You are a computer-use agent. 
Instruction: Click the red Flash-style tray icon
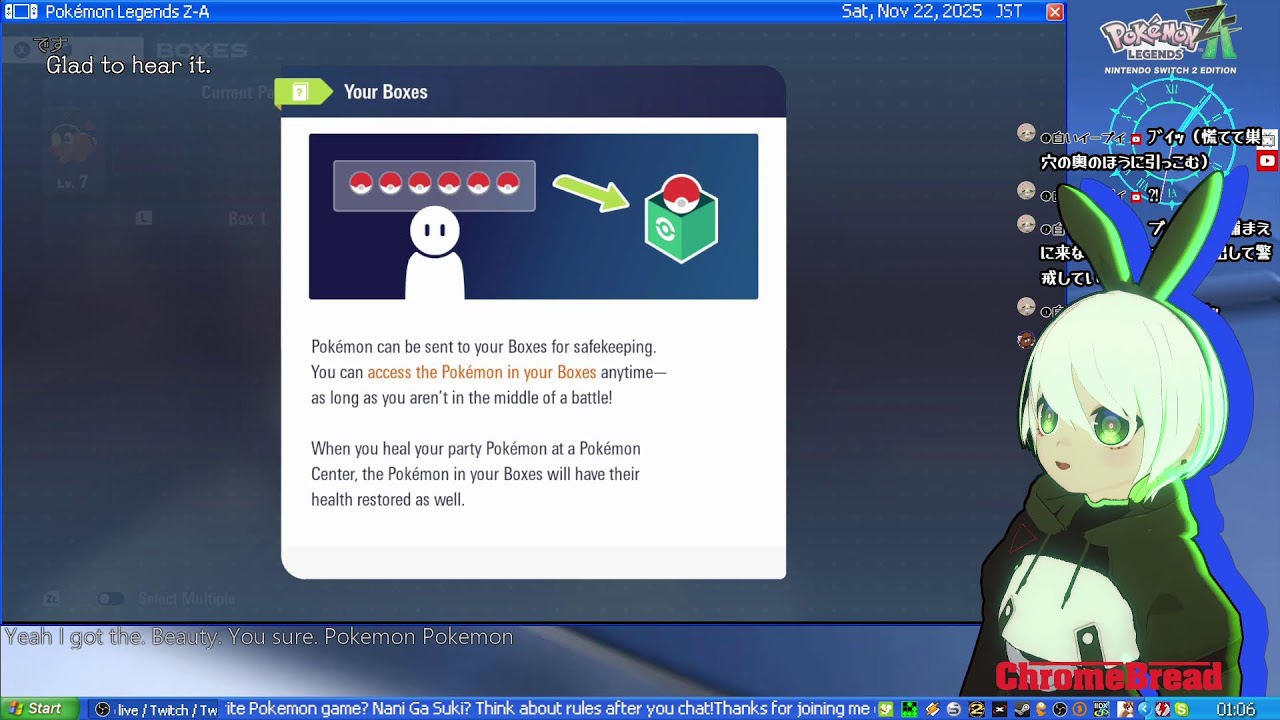(1162, 709)
